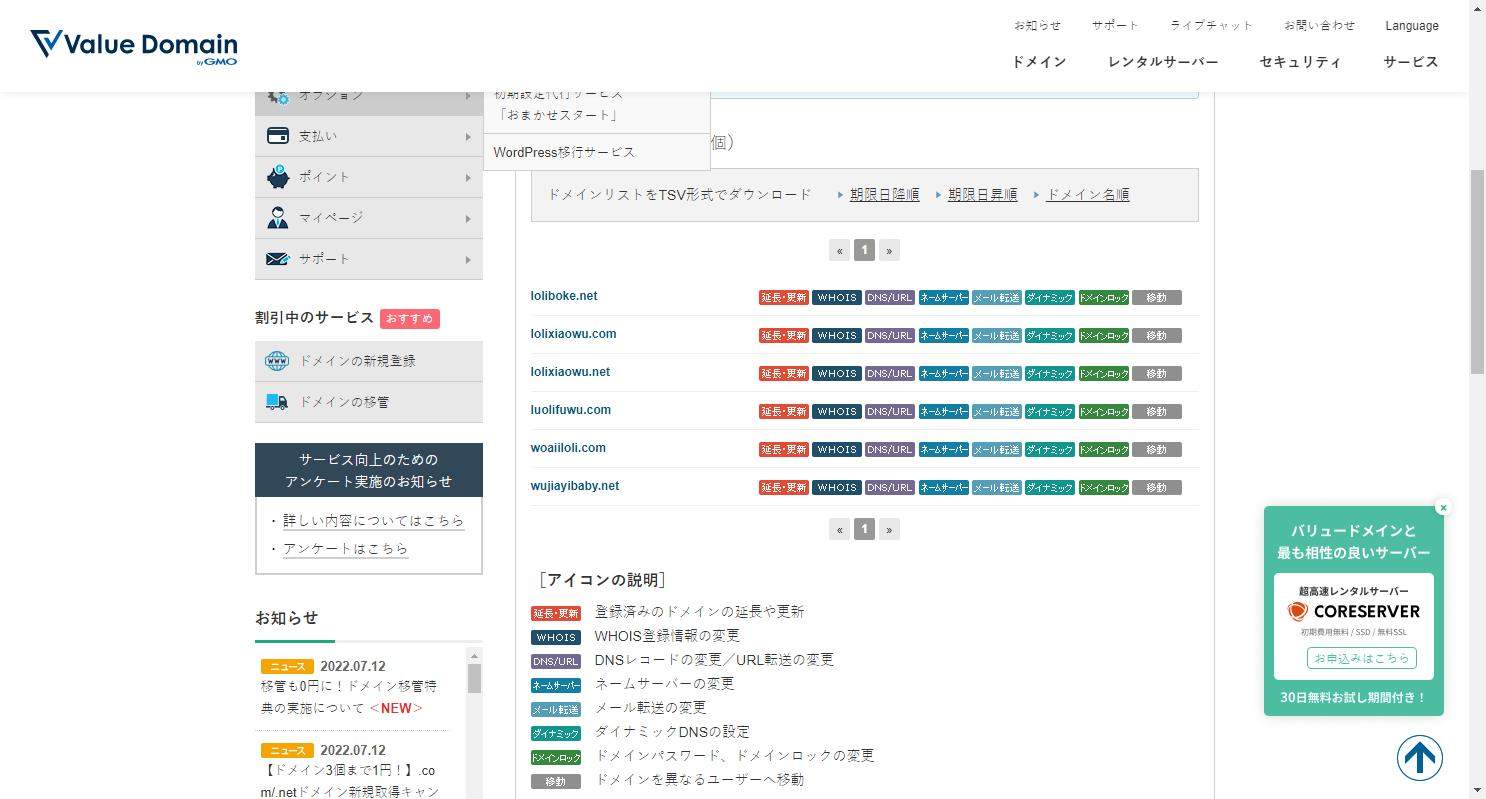Click 移動 badge for luolifuwu.com
This screenshot has height=799, width=1486.
point(1156,412)
